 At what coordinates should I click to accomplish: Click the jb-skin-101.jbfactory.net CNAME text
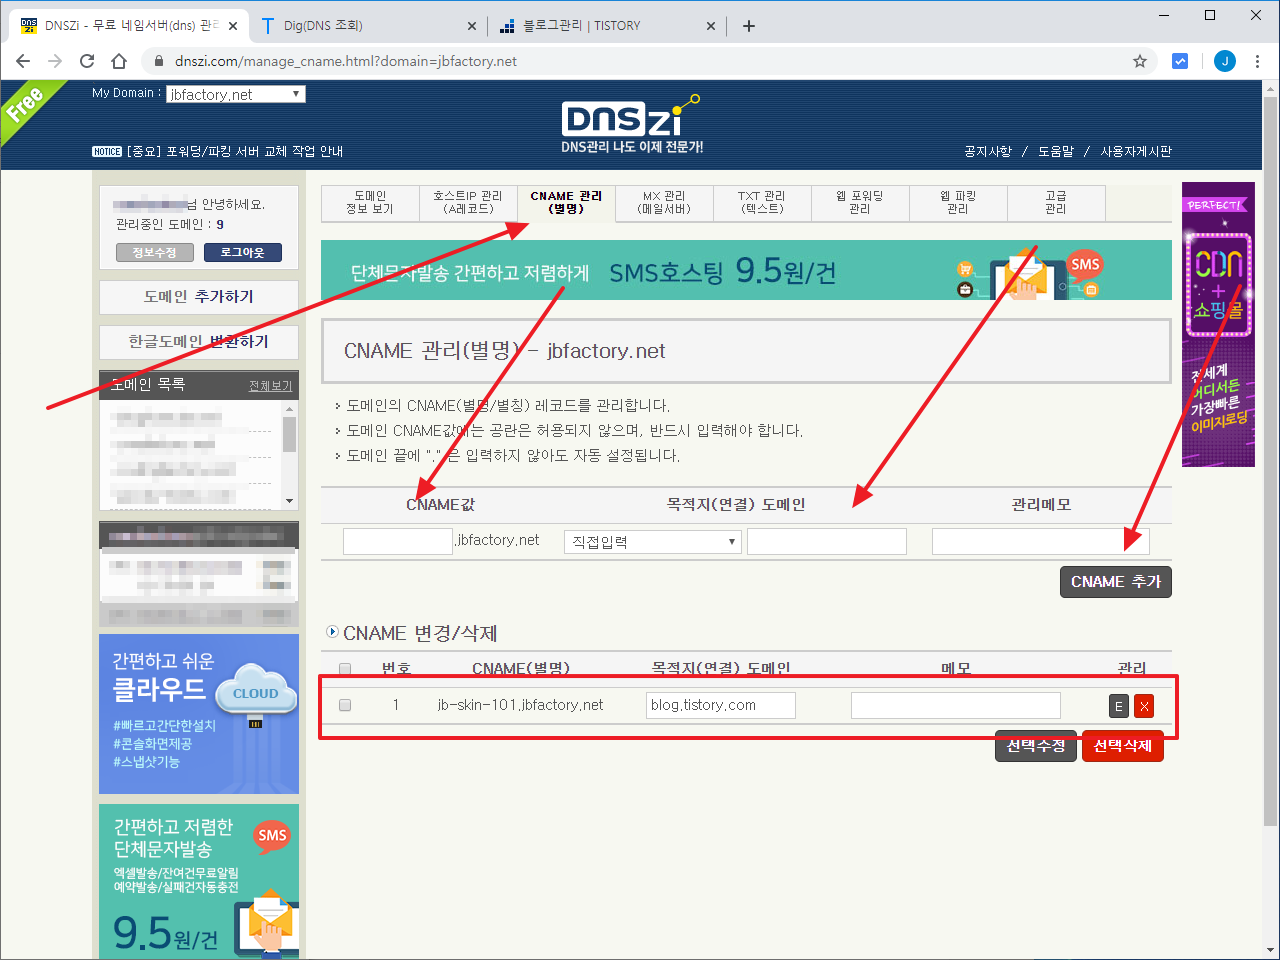(520, 705)
